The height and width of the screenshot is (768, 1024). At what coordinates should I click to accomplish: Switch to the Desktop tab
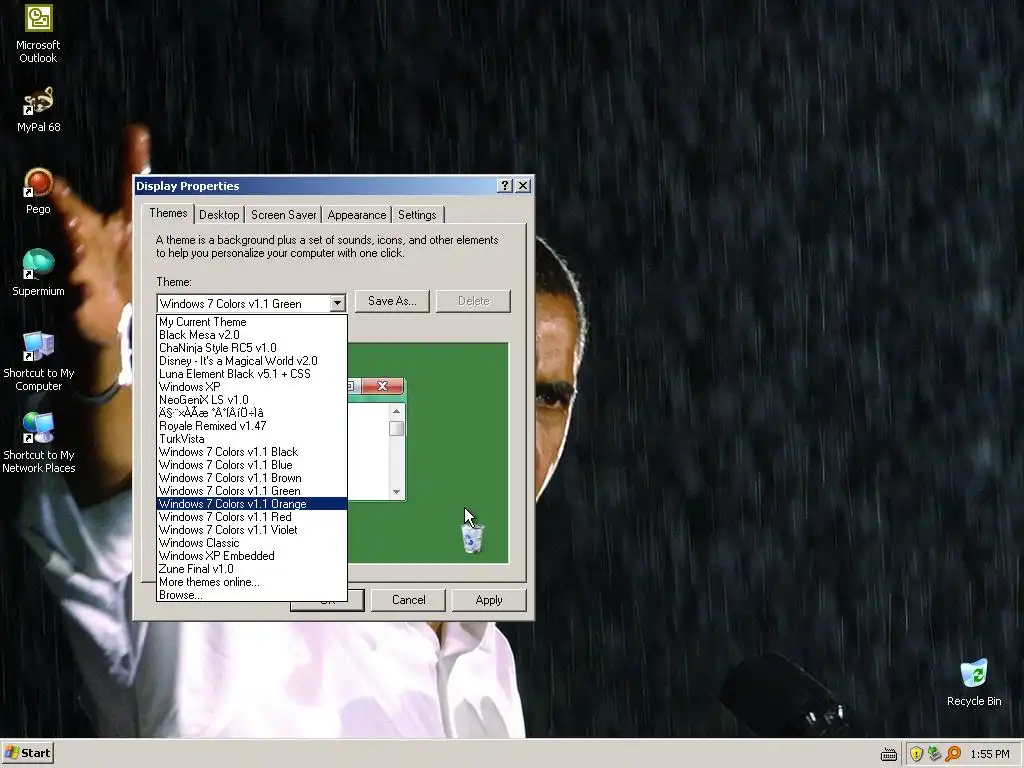[219, 215]
